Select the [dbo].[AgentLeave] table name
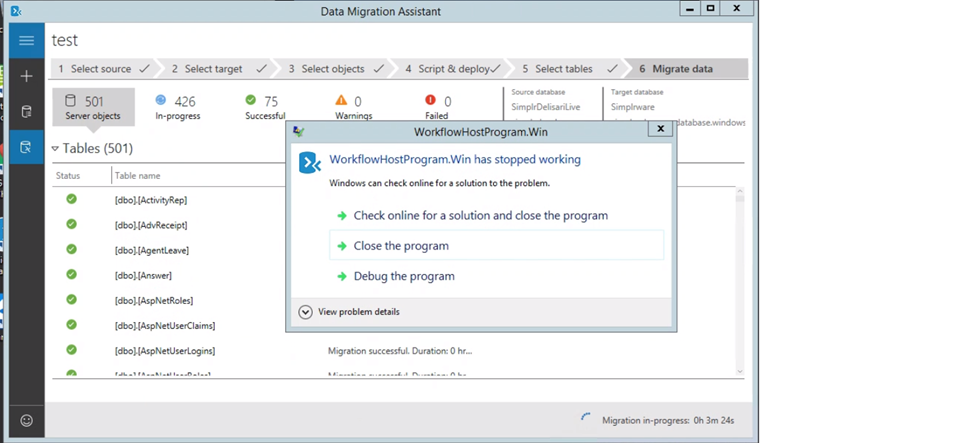This screenshot has height=443, width=969. pyautogui.click(x=152, y=250)
